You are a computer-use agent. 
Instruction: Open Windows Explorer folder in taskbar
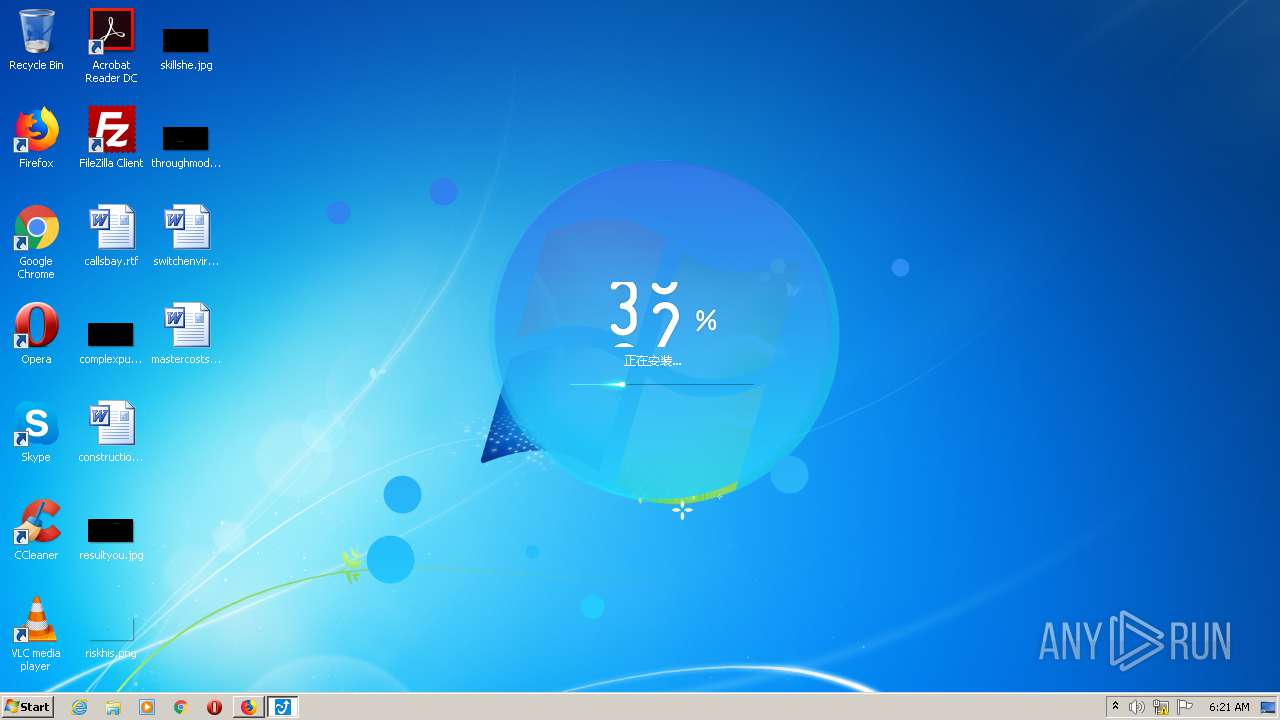pos(113,707)
